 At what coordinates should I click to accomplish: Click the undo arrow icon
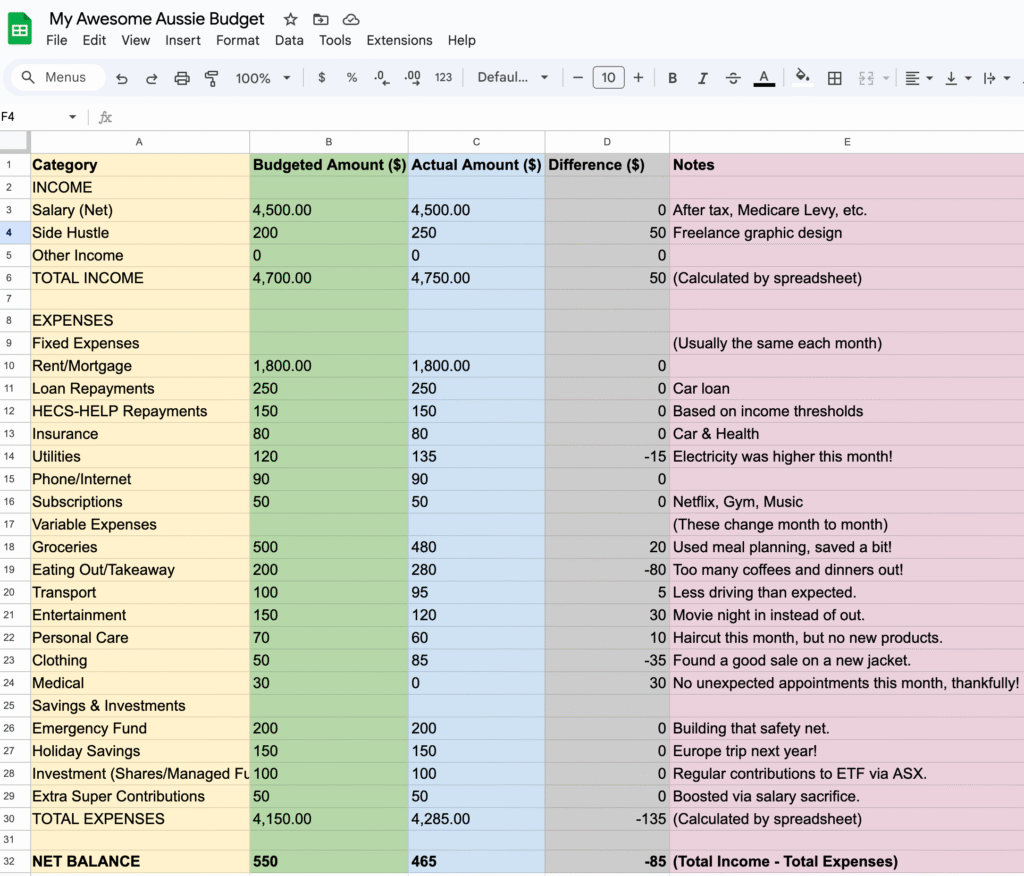point(122,78)
